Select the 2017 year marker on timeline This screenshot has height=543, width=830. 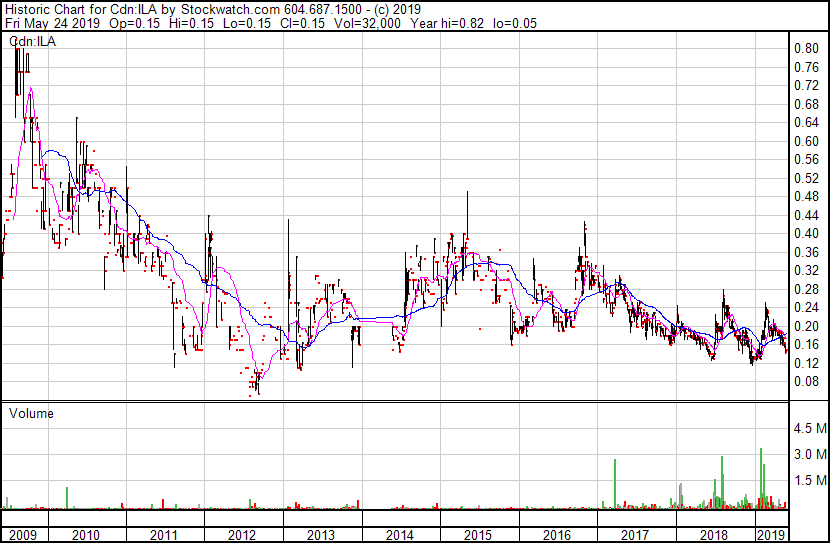point(636,534)
